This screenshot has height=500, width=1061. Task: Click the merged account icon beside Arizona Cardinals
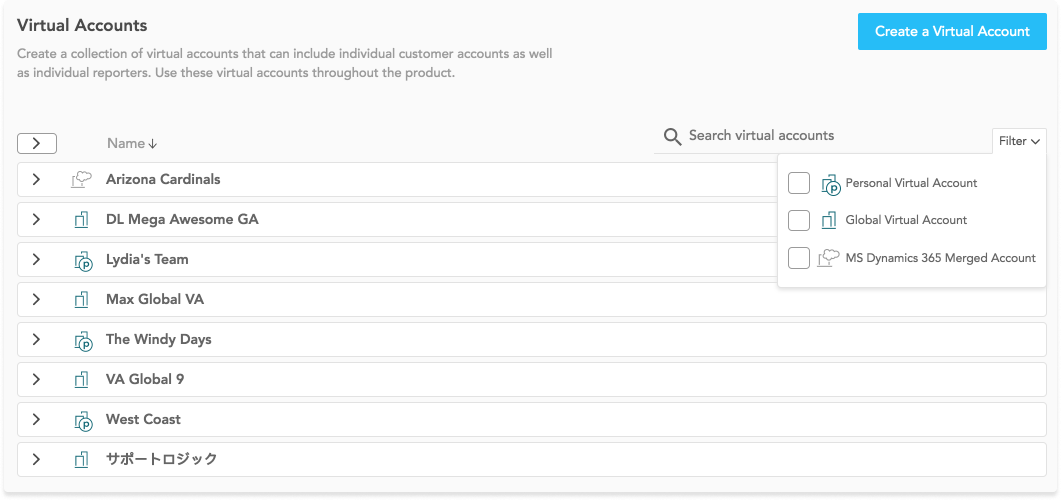[x=81, y=179]
